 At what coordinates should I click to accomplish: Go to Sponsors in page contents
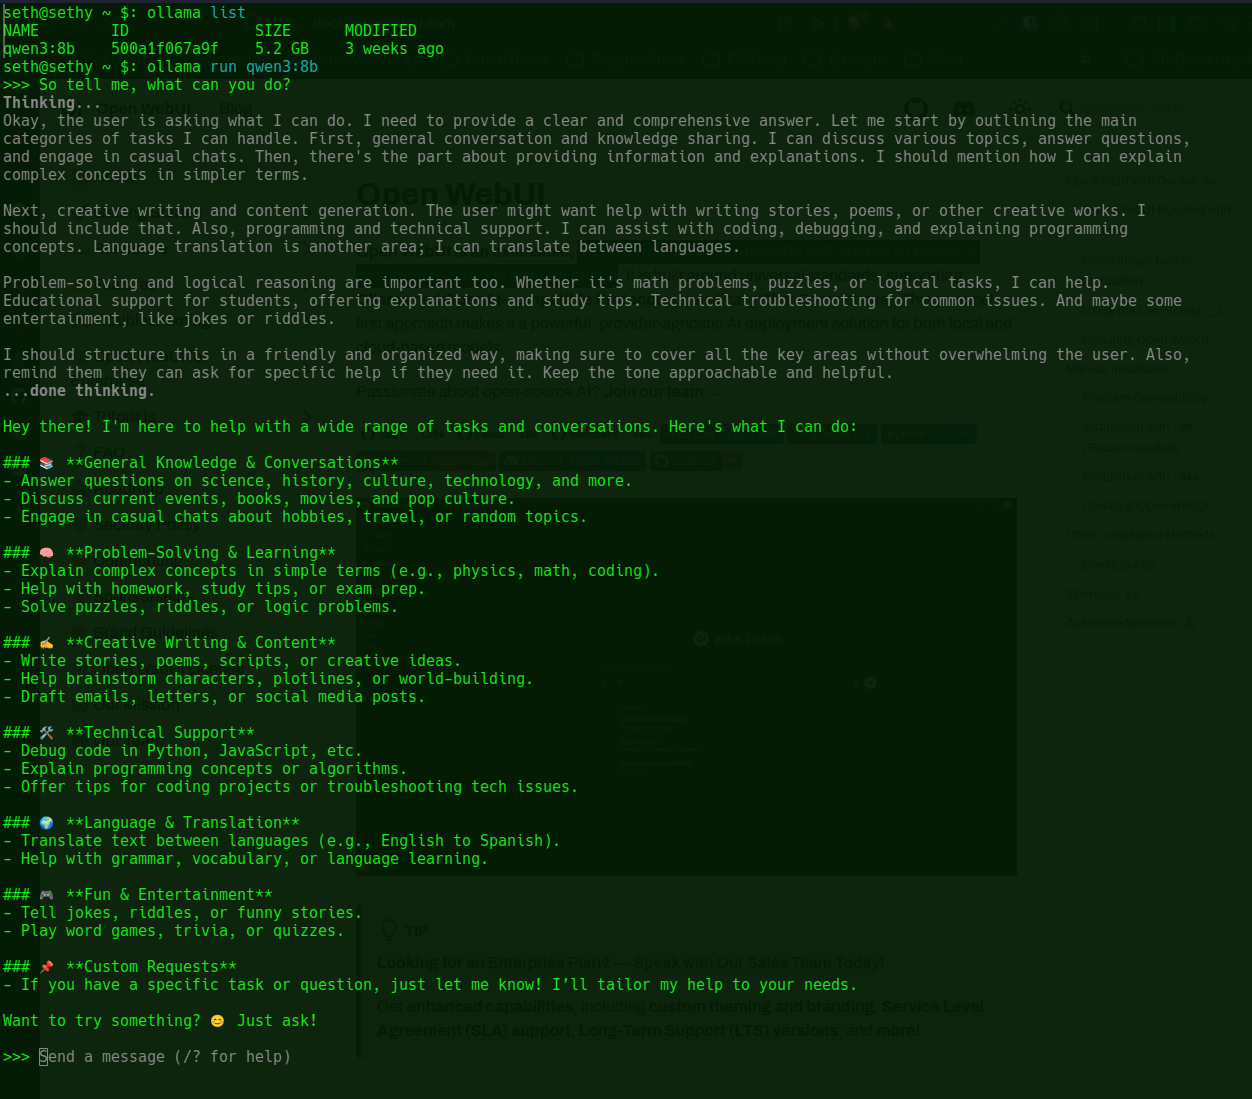click(x=1101, y=594)
